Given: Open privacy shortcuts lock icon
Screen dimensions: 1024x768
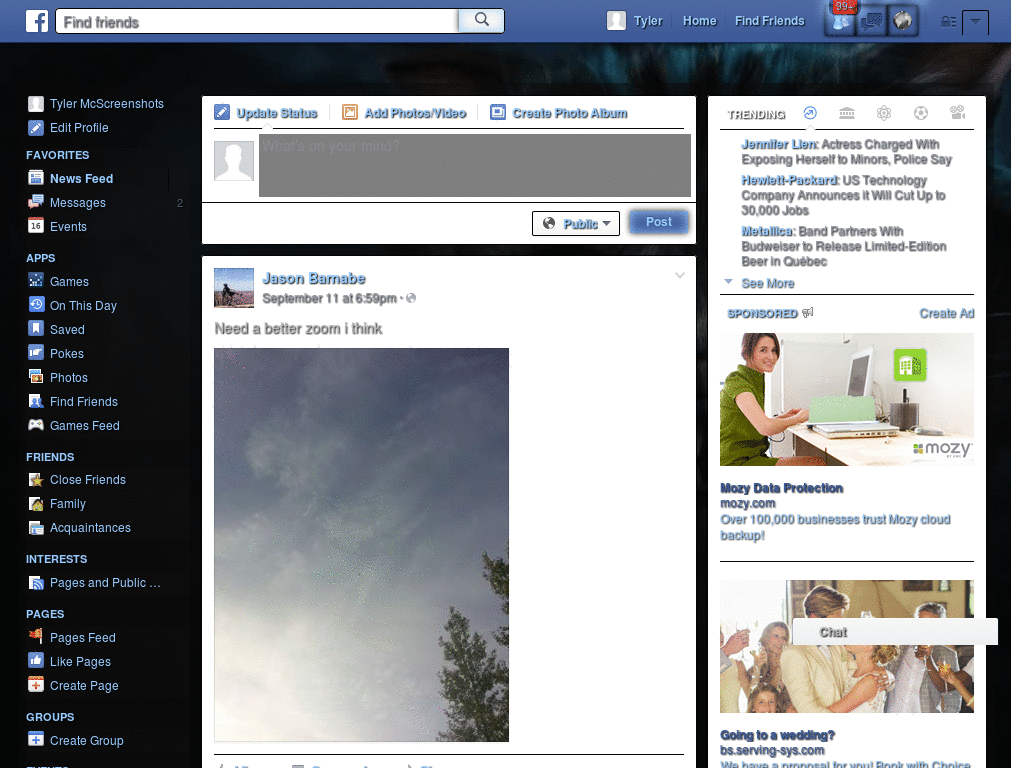Looking at the screenshot, I should tap(948, 22).
